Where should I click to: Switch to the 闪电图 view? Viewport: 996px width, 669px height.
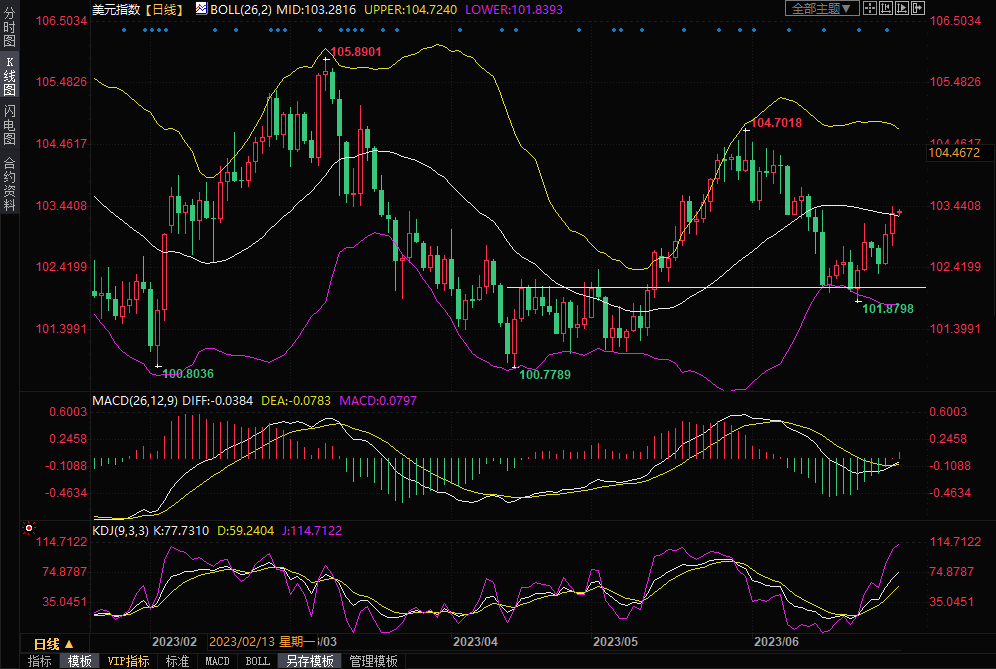tap(9, 123)
